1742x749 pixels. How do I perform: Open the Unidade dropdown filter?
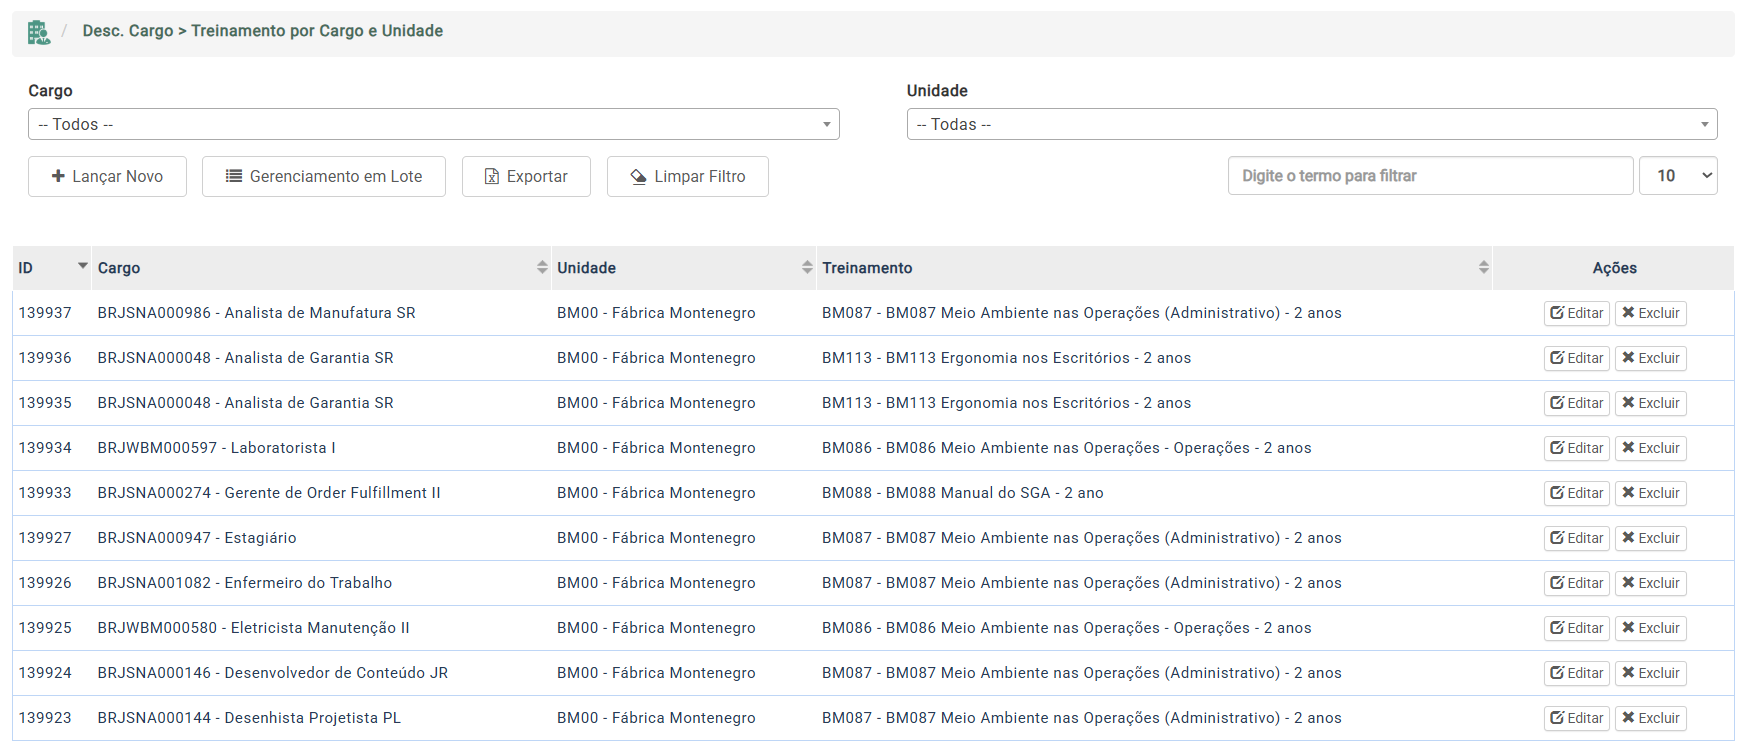(x=1311, y=124)
